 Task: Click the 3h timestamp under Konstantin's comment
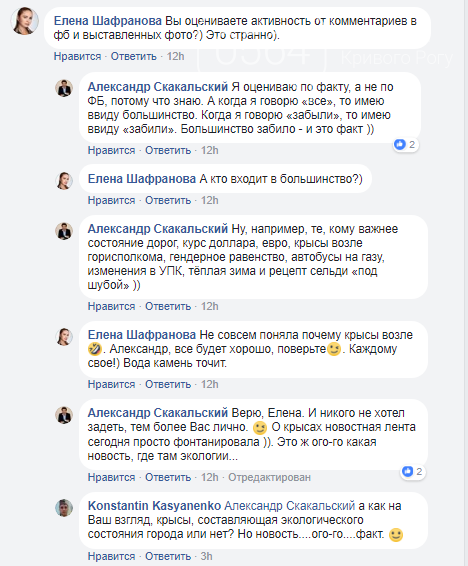(x=206, y=557)
